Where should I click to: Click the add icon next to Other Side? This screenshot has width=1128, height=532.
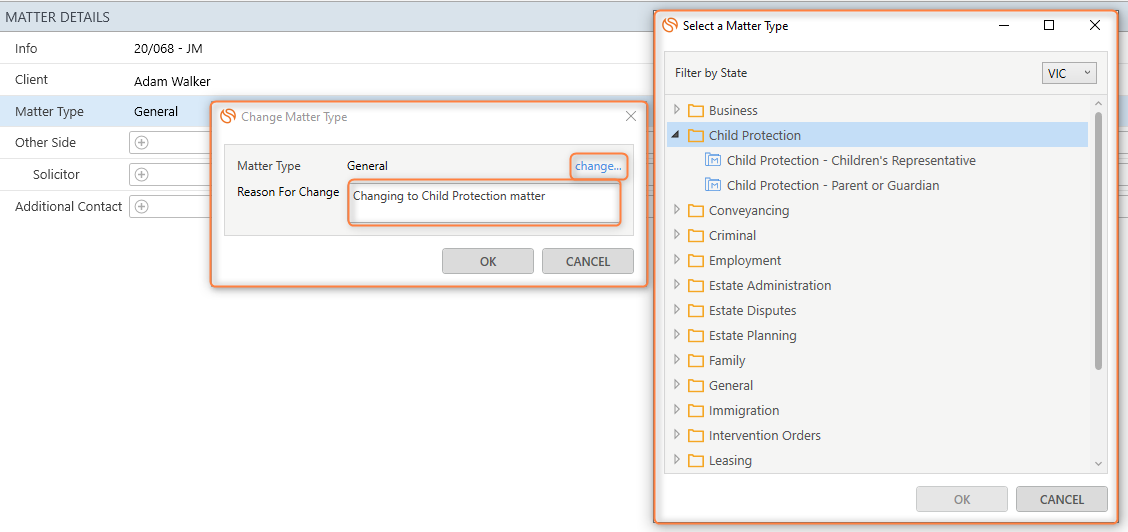141,143
